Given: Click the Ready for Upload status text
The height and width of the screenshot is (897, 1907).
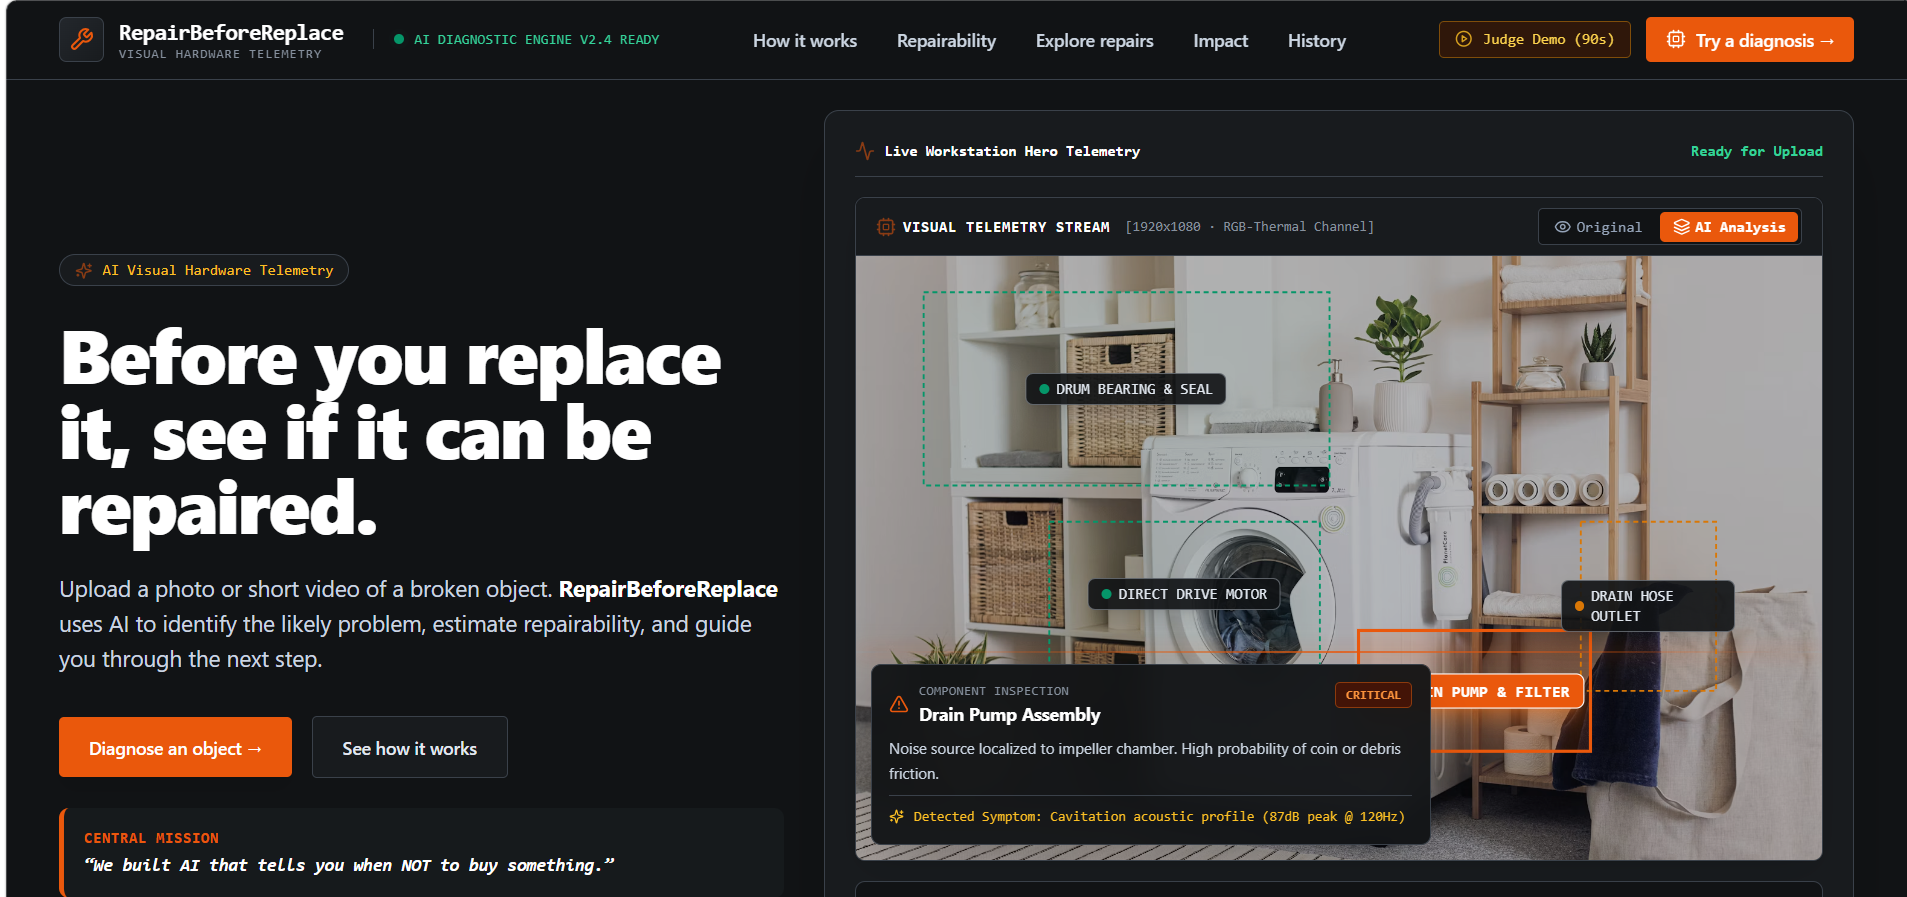Looking at the screenshot, I should 1756,151.
